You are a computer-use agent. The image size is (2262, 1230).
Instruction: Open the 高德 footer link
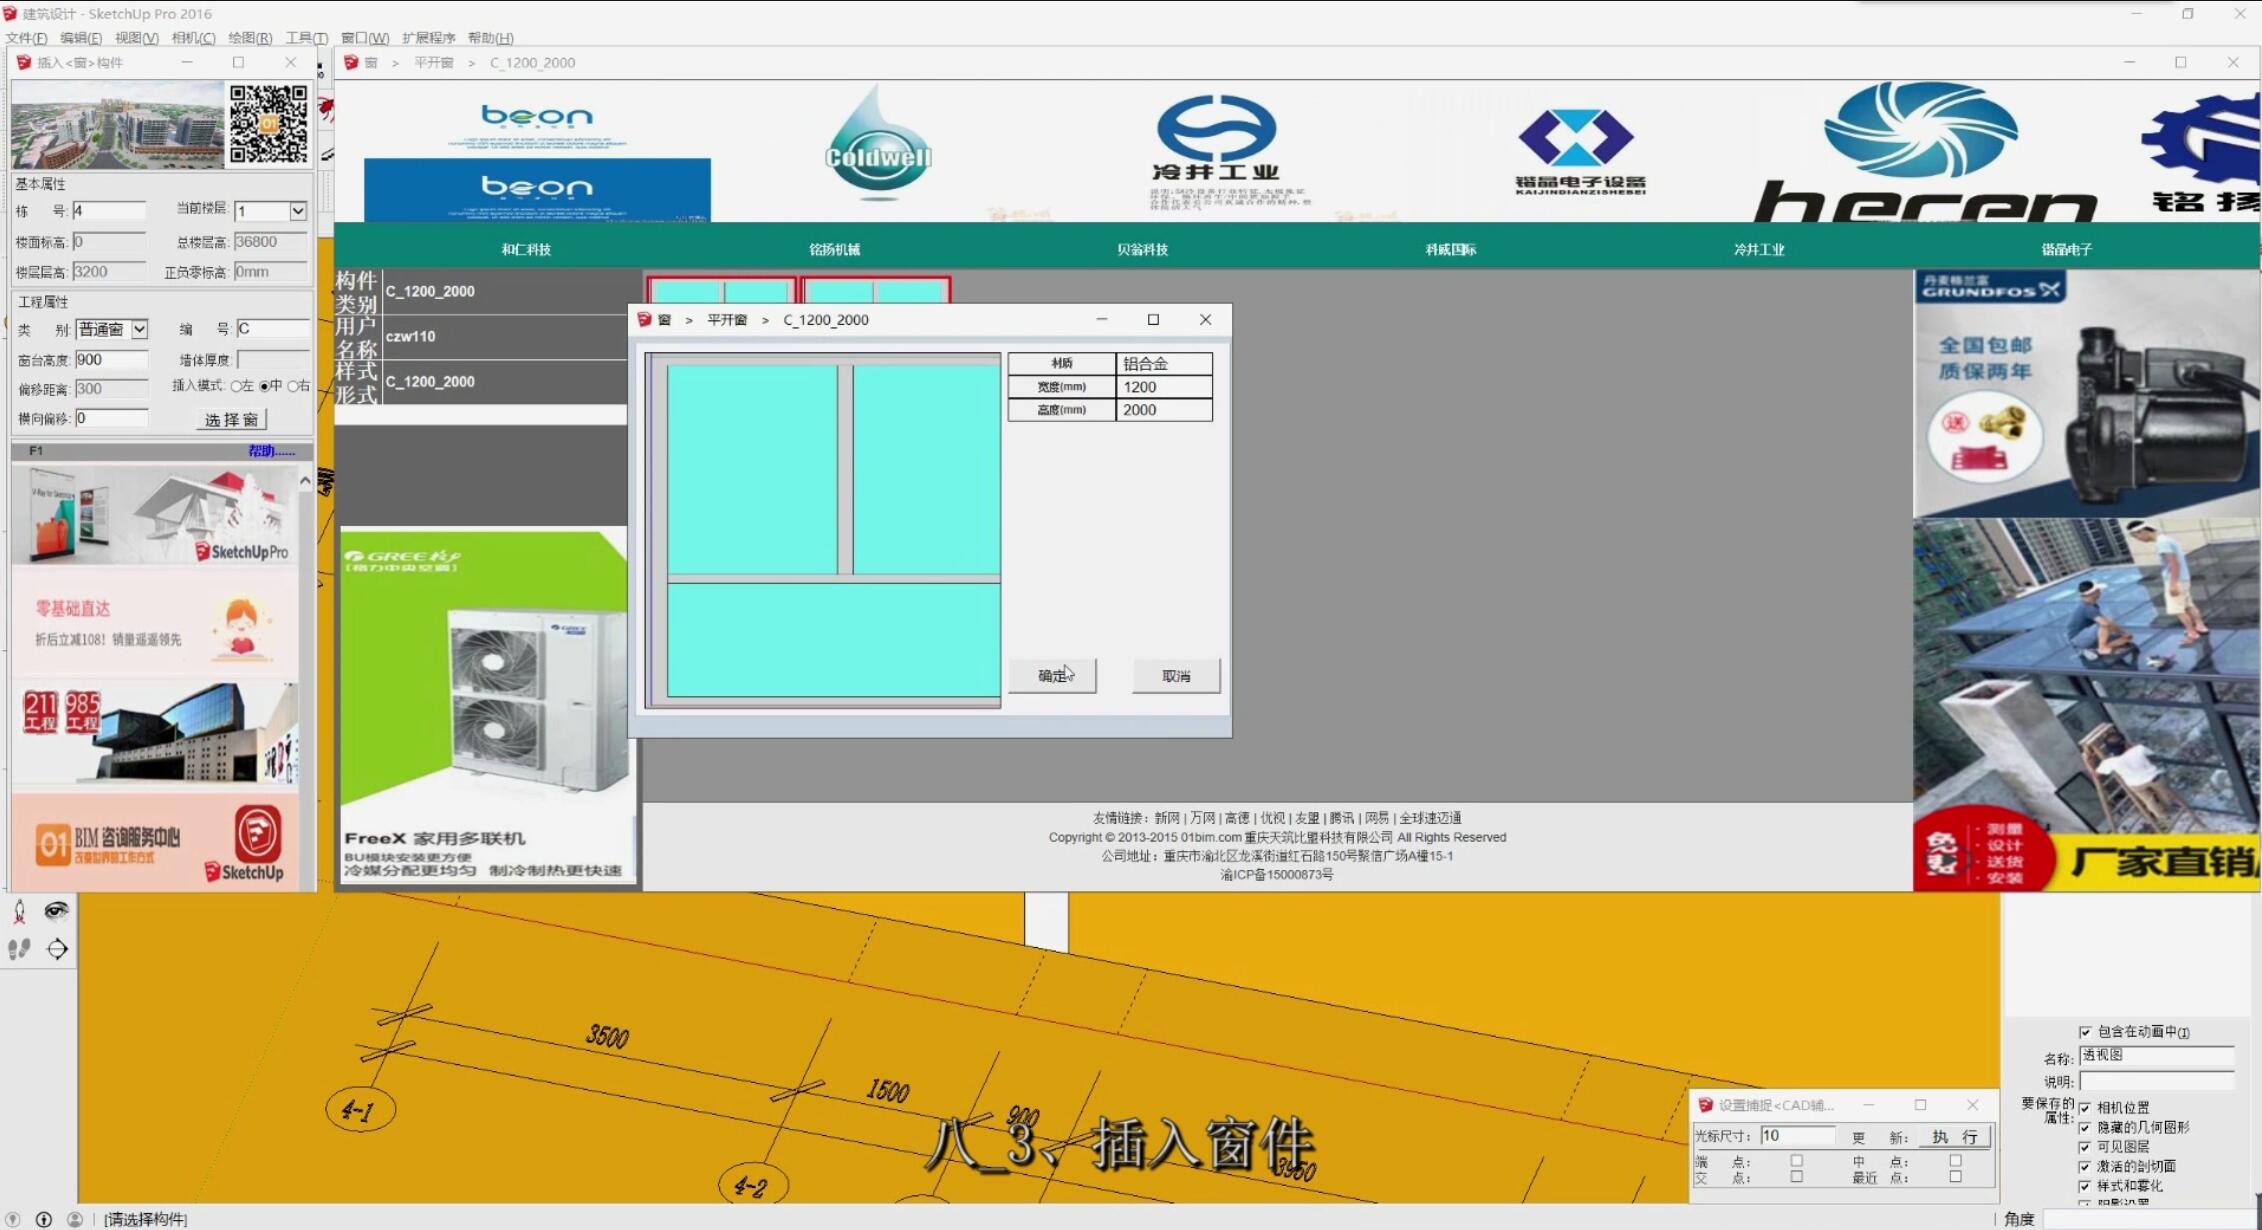point(1237,818)
